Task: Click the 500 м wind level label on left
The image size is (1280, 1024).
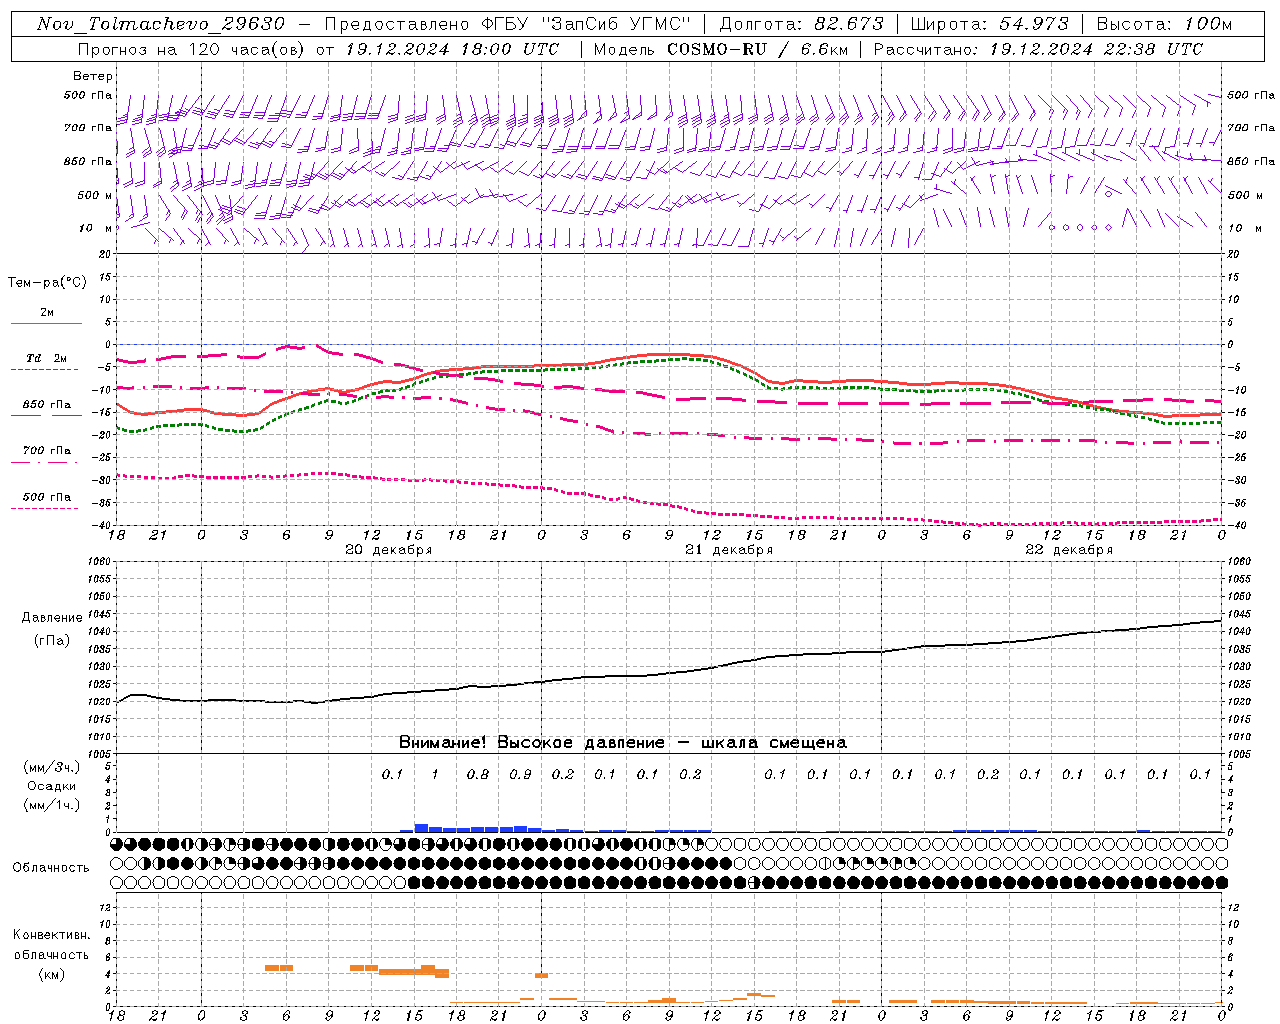Action: tap(96, 195)
